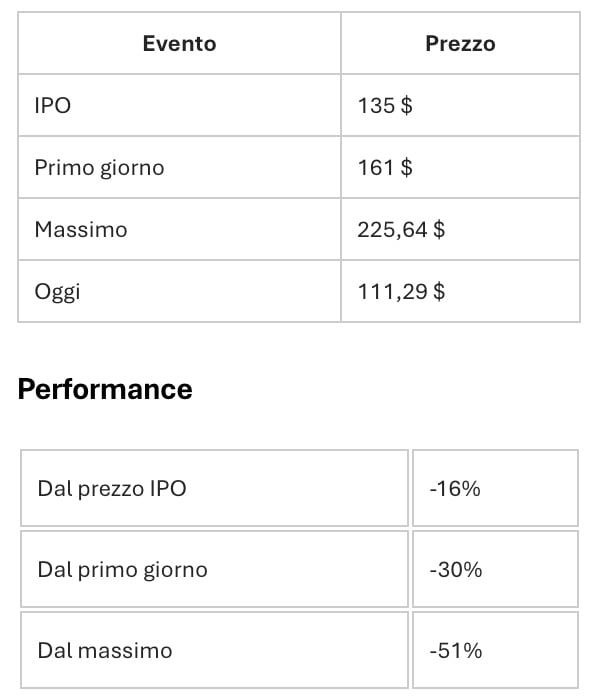Image resolution: width=592 pixels, height=700 pixels.
Task: Click the 135 $ price cell
Action: pyautogui.click(x=460, y=105)
